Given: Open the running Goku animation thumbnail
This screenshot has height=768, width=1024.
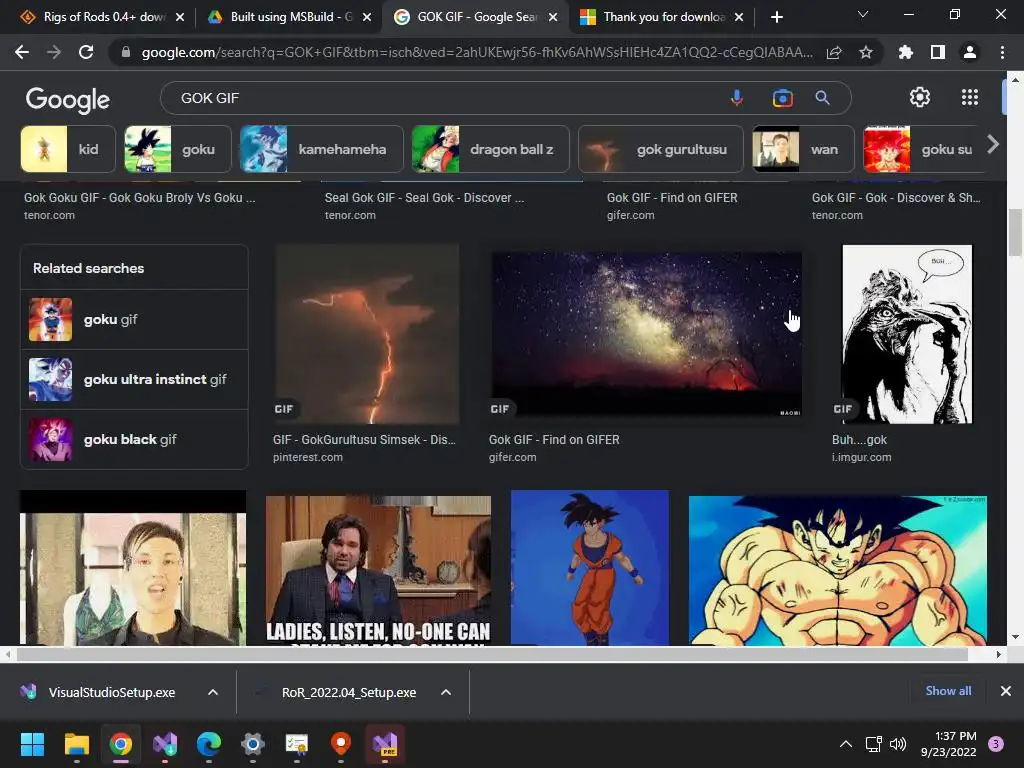Looking at the screenshot, I should pyautogui.click(x=590, y=568).
